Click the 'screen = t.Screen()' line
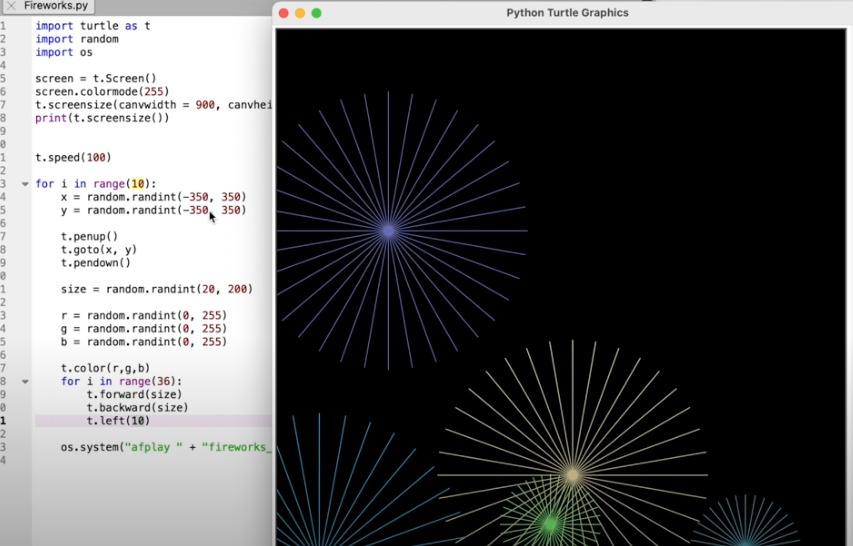 [96, 78]
